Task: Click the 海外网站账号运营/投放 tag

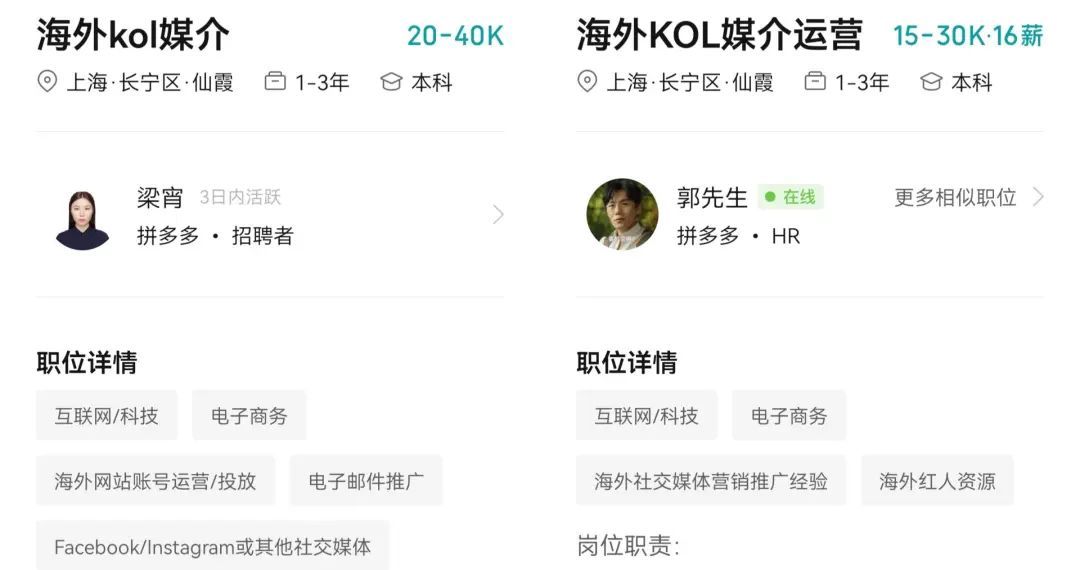Action: tap(155, 481)
